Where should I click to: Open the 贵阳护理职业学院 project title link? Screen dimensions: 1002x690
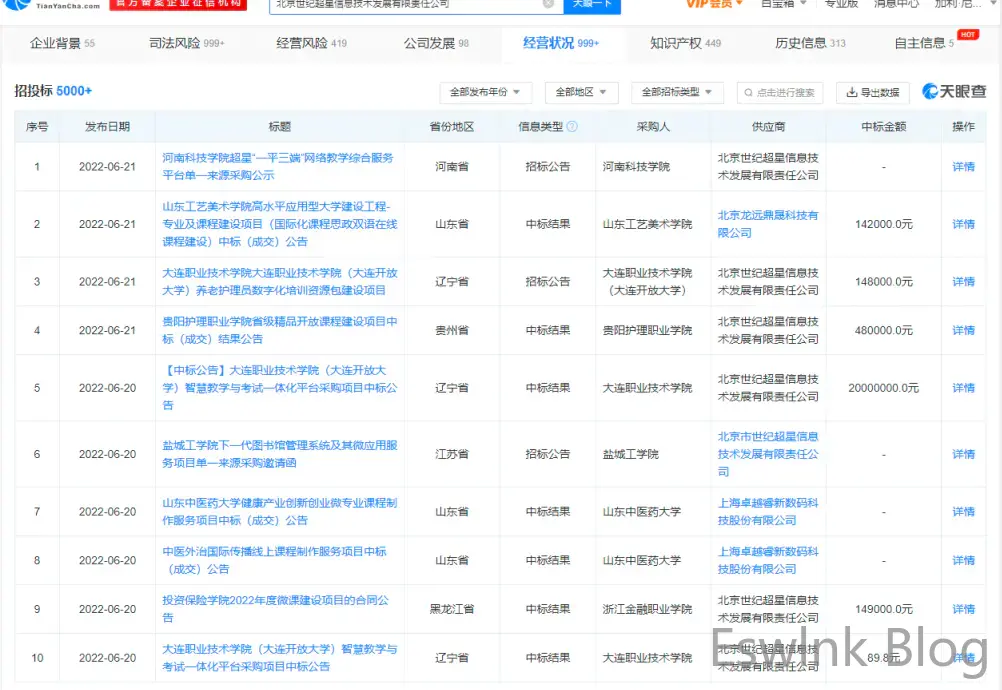click(280, 330)
